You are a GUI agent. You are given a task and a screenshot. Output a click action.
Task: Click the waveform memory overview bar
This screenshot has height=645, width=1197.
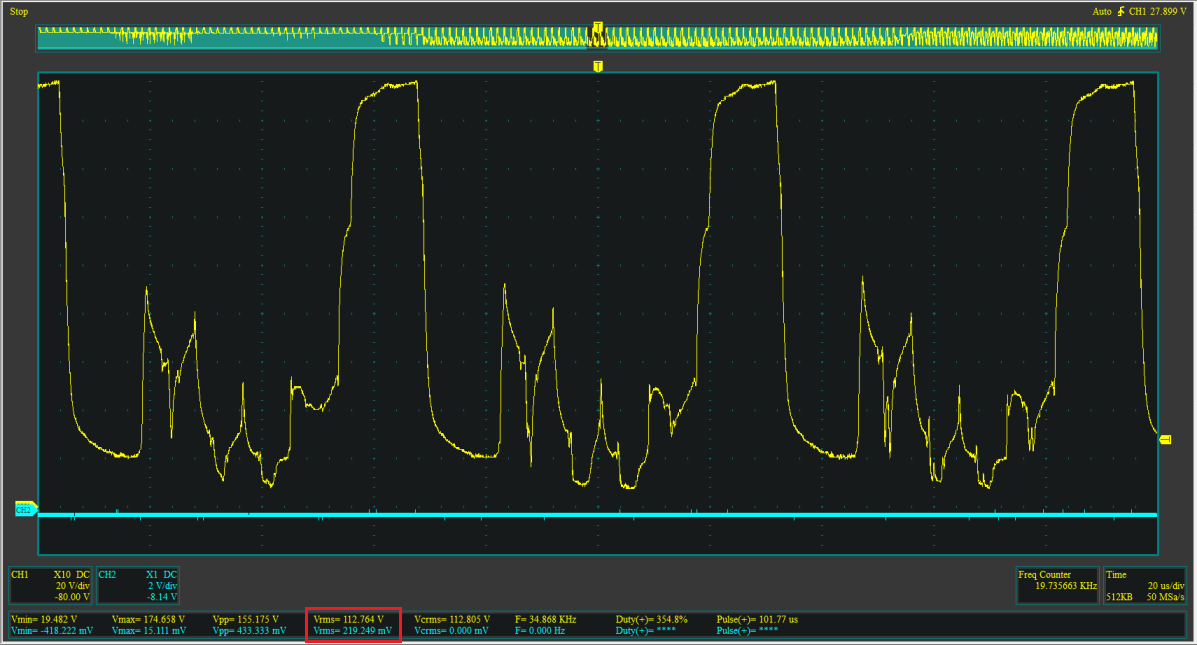point(598,37)
